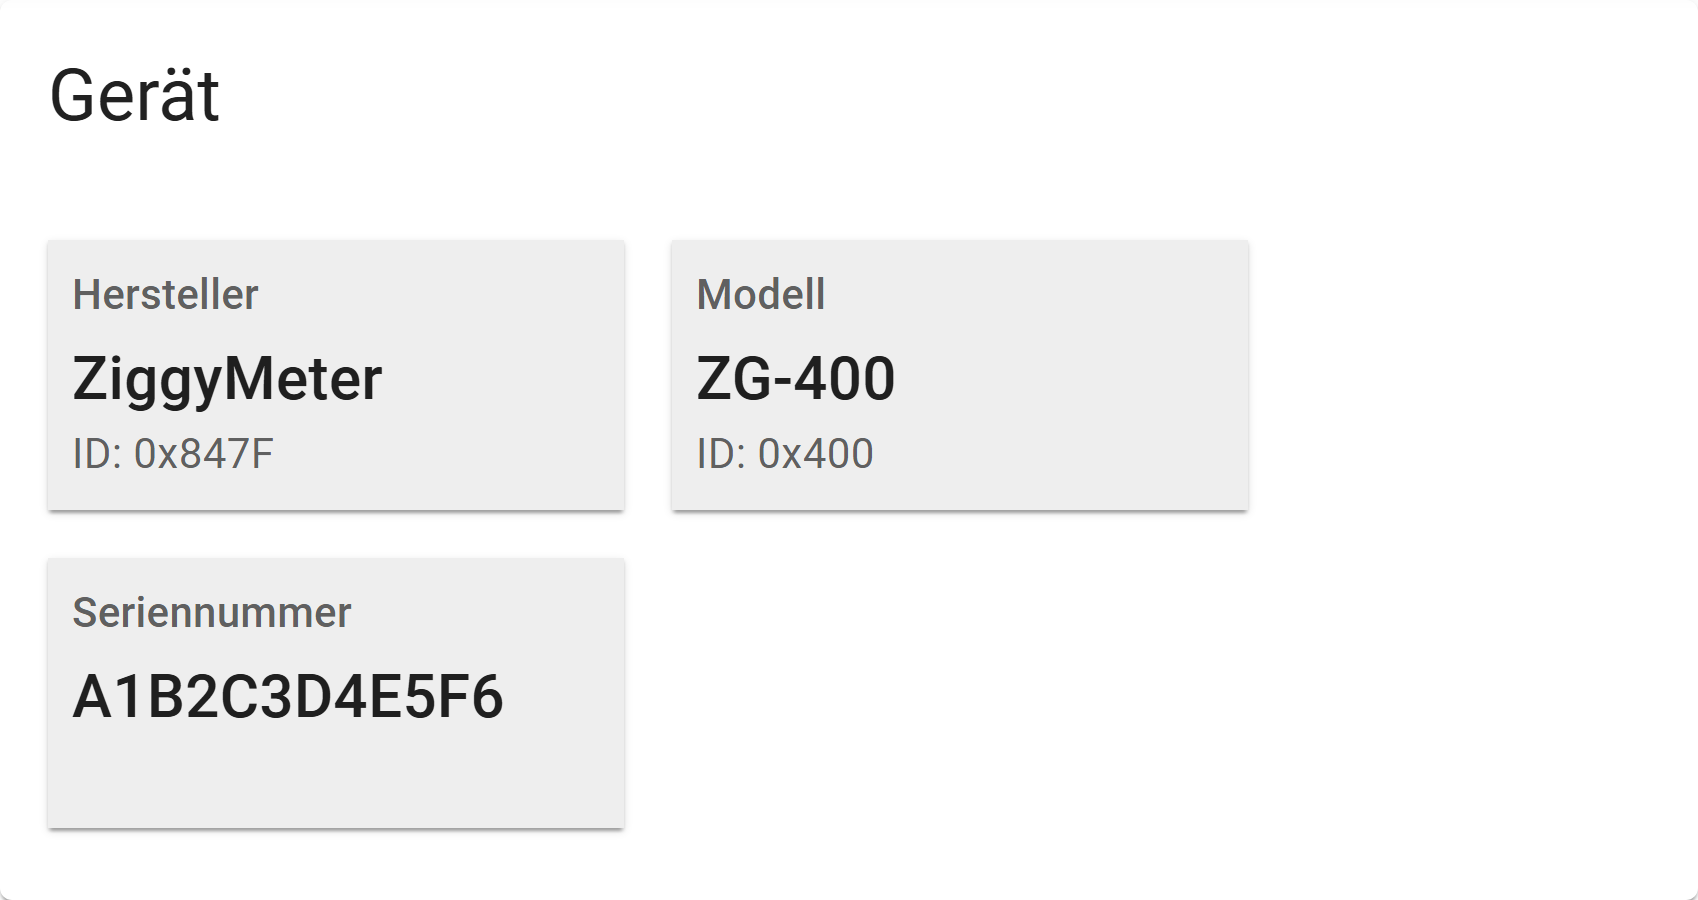Click the Gerät heading
Screen dimensions: 1698x900
pyautogui.click(x=134, y=96)
